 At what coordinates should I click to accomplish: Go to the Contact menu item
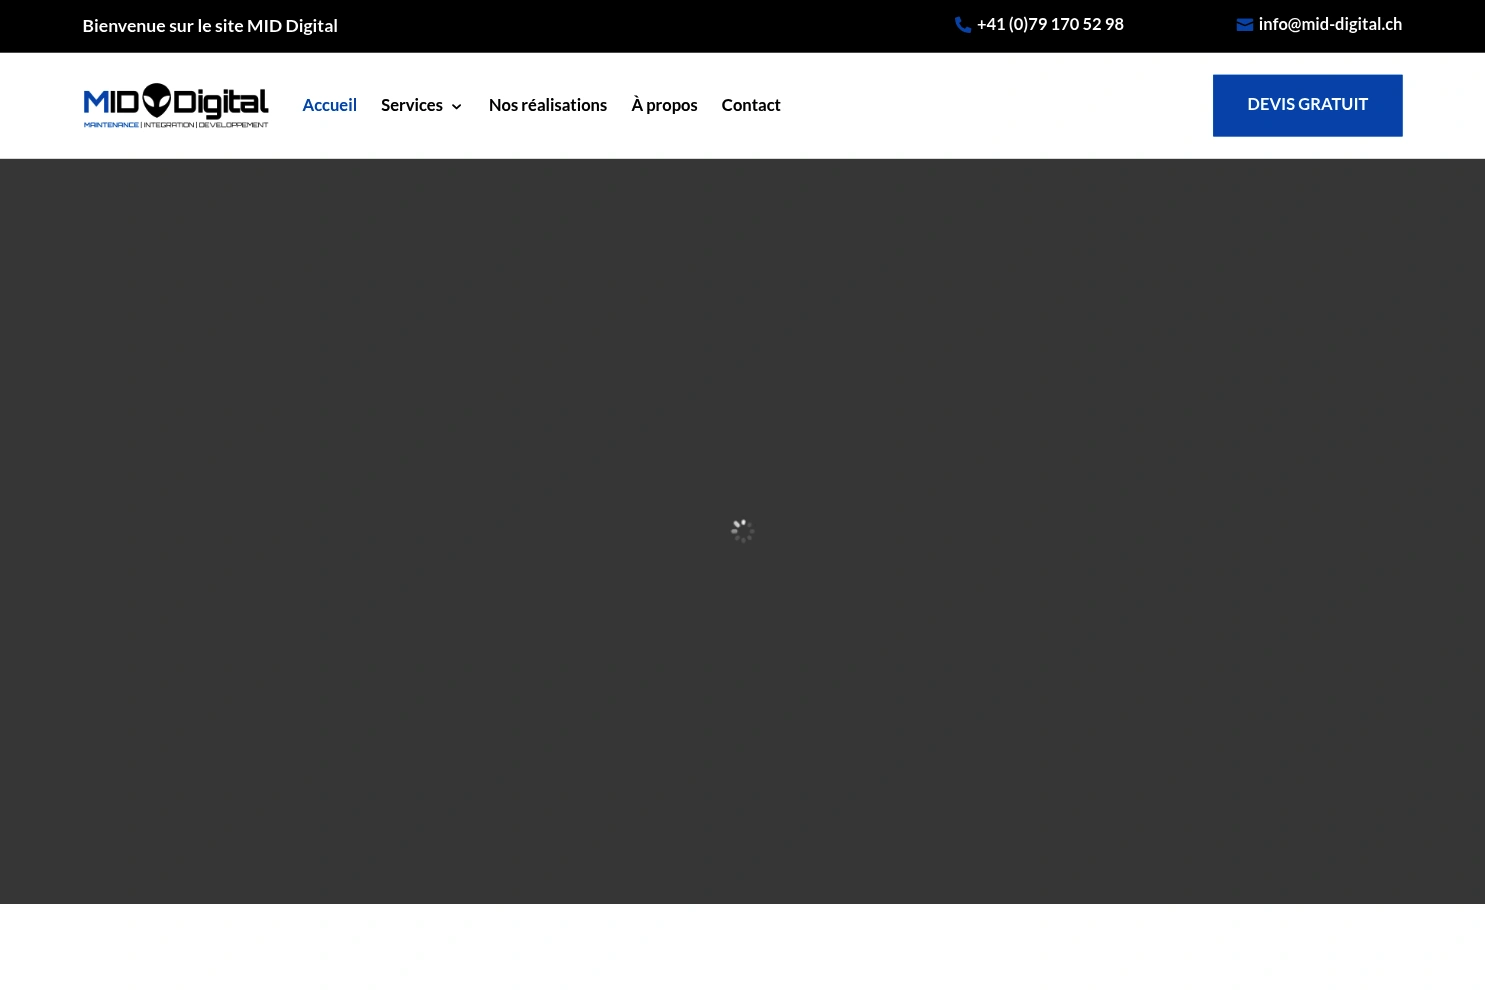[751, 104]
